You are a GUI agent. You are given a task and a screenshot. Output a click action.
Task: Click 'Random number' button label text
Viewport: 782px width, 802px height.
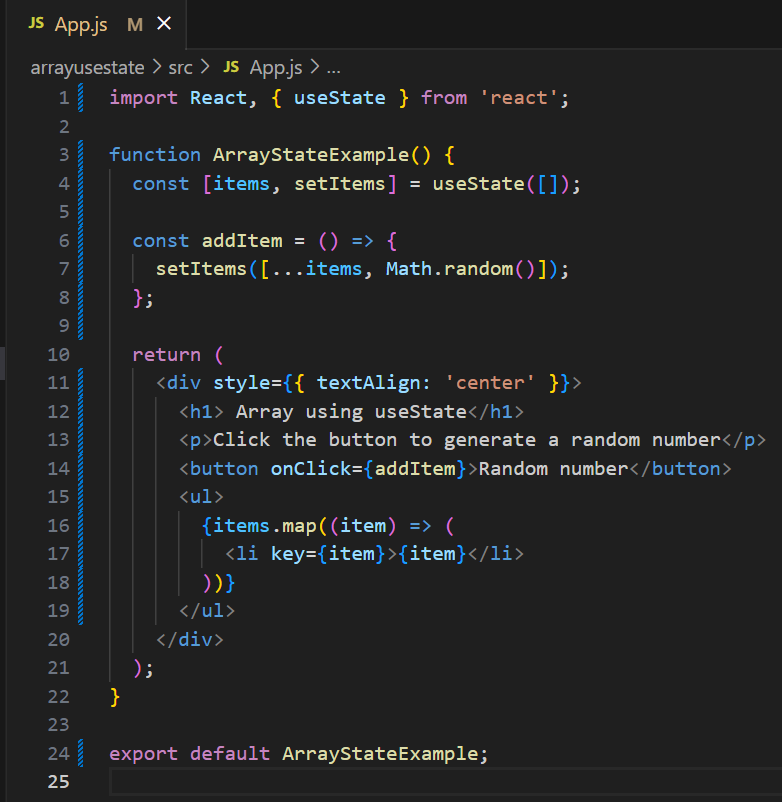553,469
